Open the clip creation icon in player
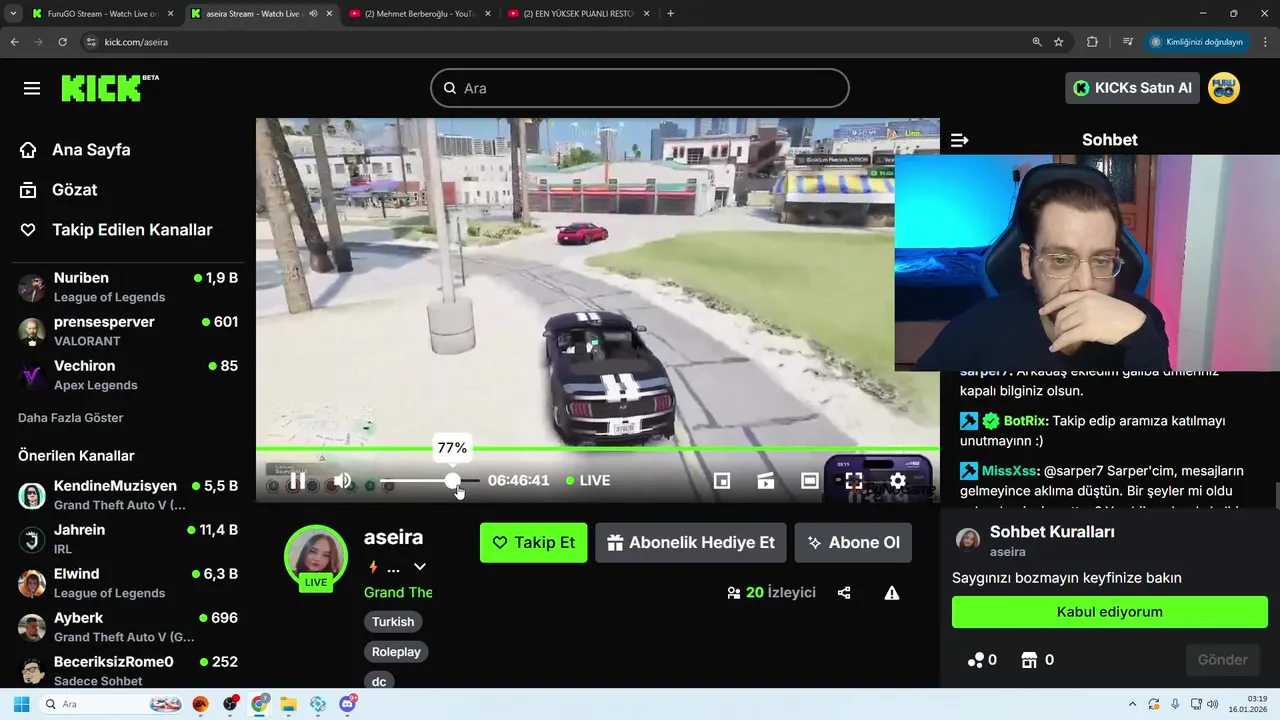 coord(766,481)
